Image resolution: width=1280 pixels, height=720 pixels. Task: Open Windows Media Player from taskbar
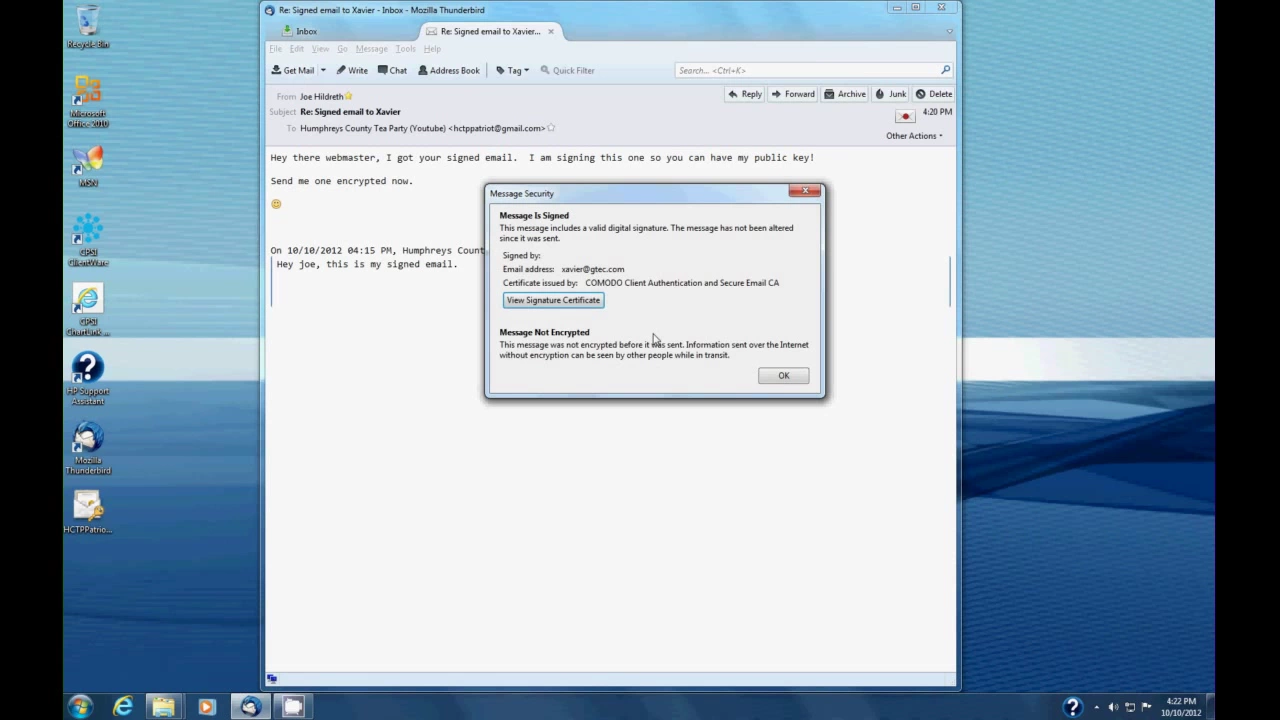[207, 706]
